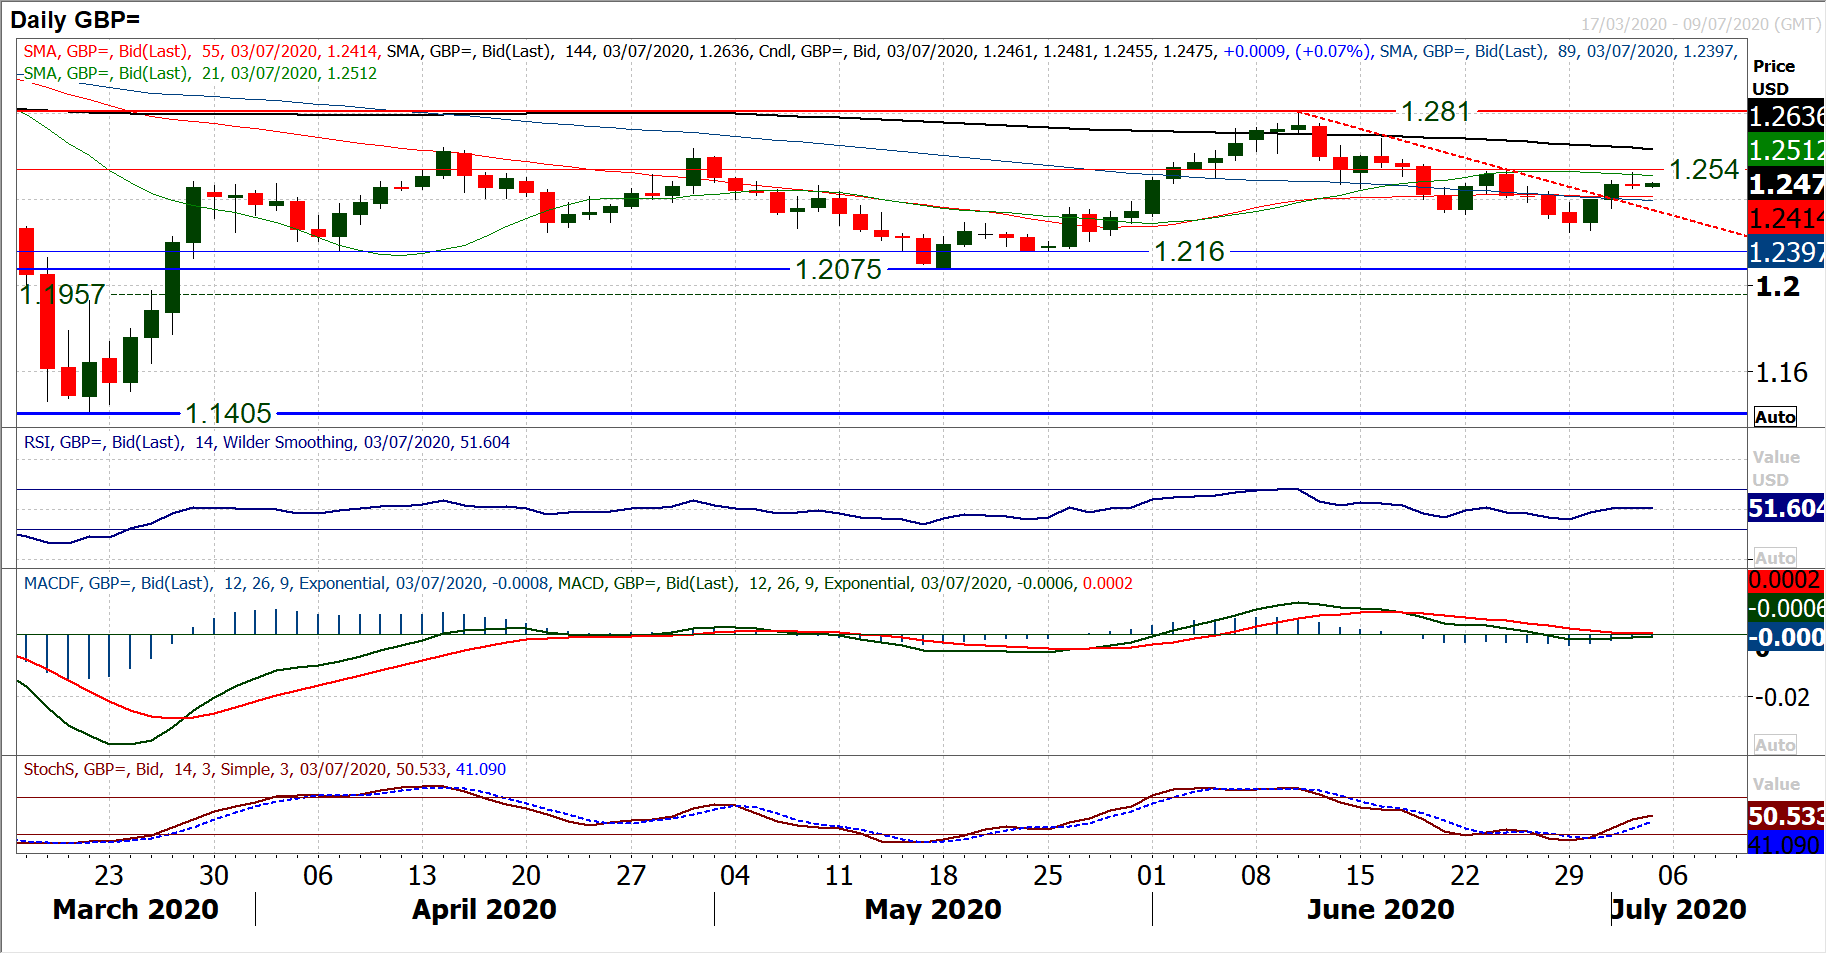Select the Daily GBP= chart title
The width and height of the screenshot is (1827, 954).
click(x=75, y=19)
